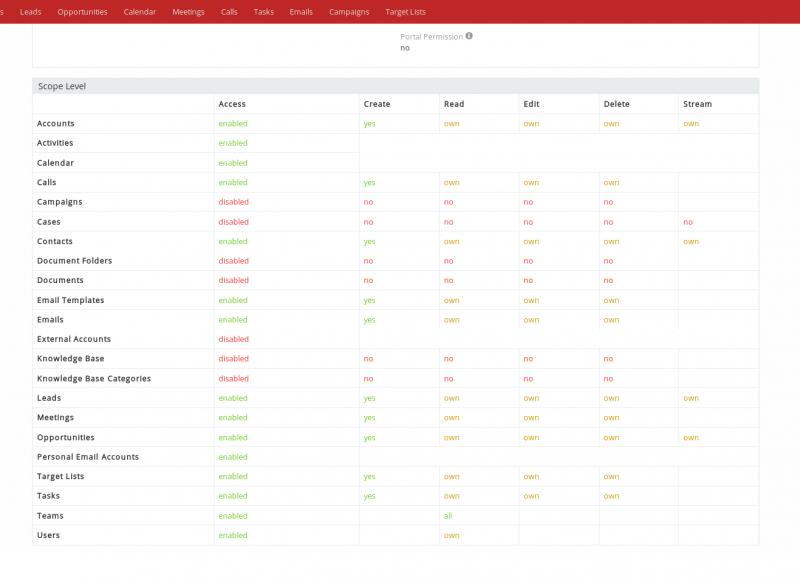Click the Scope Level panel header
The width and height of the screenshot is (800, 583).
62,86
